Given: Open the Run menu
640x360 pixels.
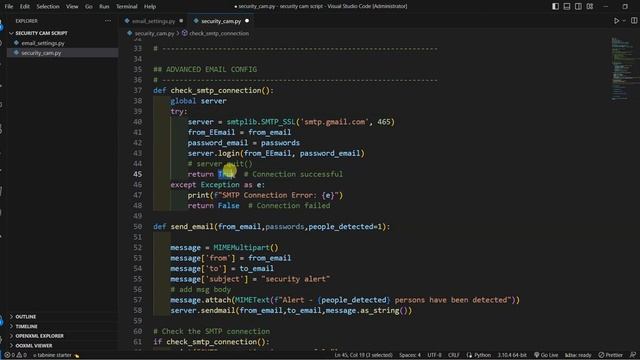Looking at the screenshot, I should point(104,6).
